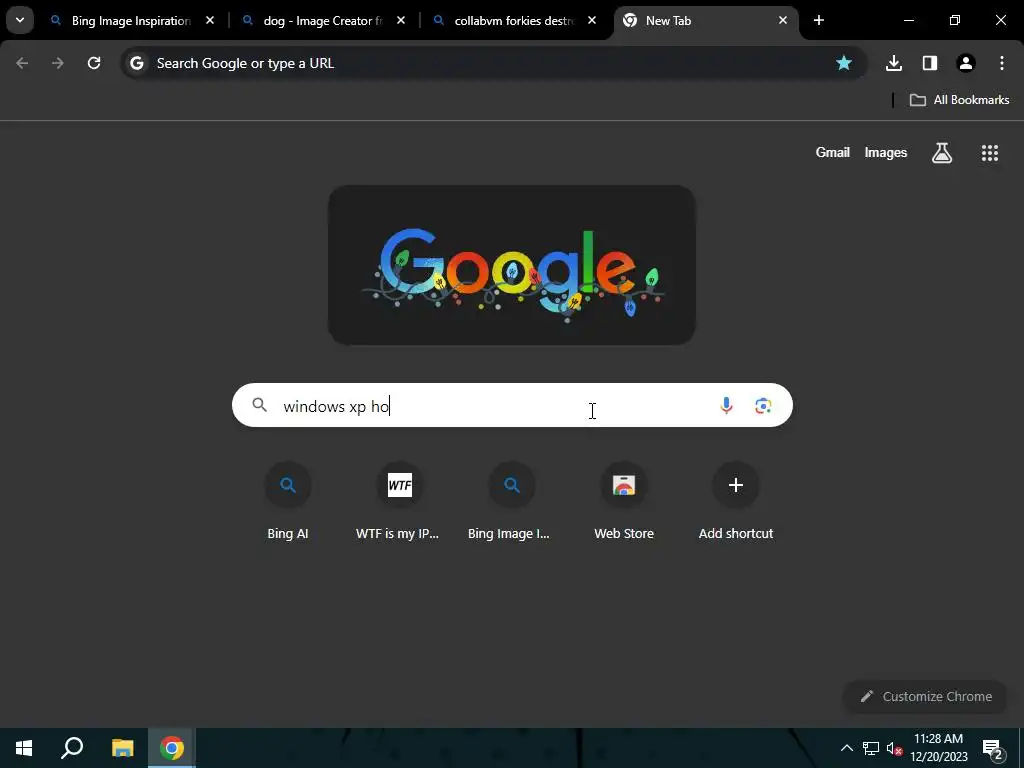Open the tab search dropdown arrow
Screen dimensions: 1024x768
point(20,20)
